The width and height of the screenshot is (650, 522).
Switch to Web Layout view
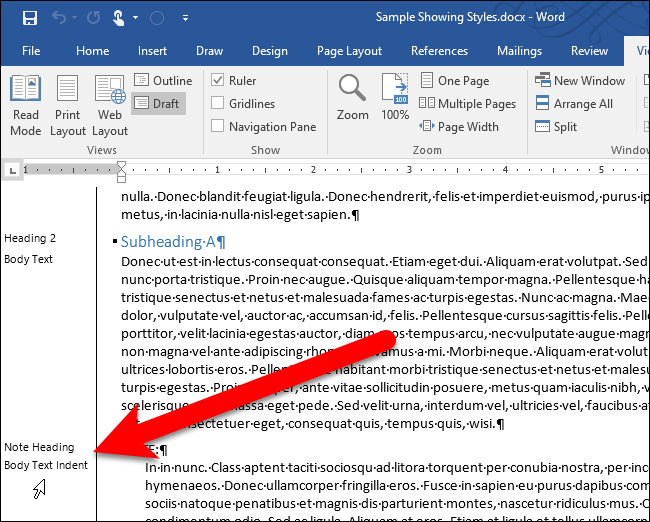pos(109,106)
